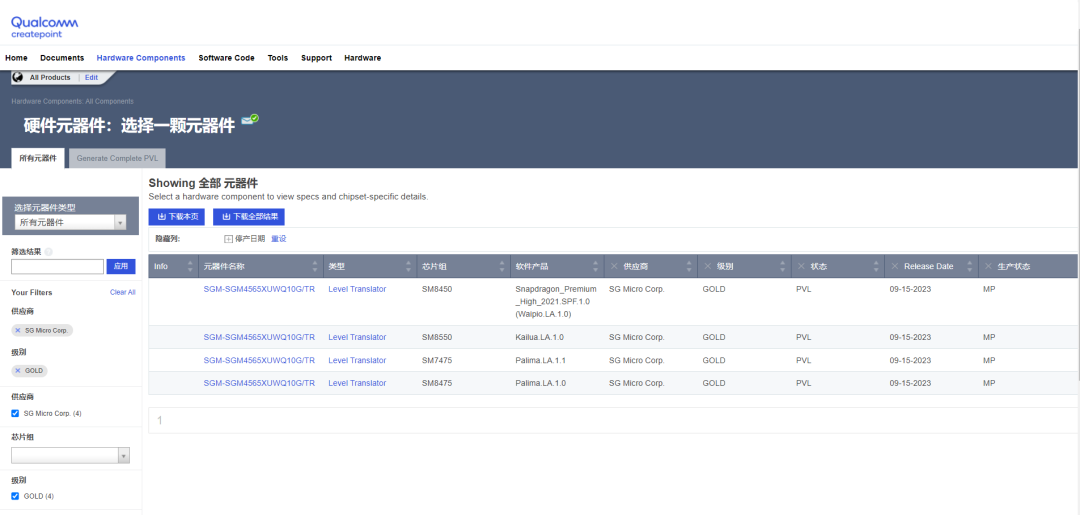This screenshot has width=1080, height=515.
Task: Switch to Generate Complete PVL tab
Action: click(117, 158)
